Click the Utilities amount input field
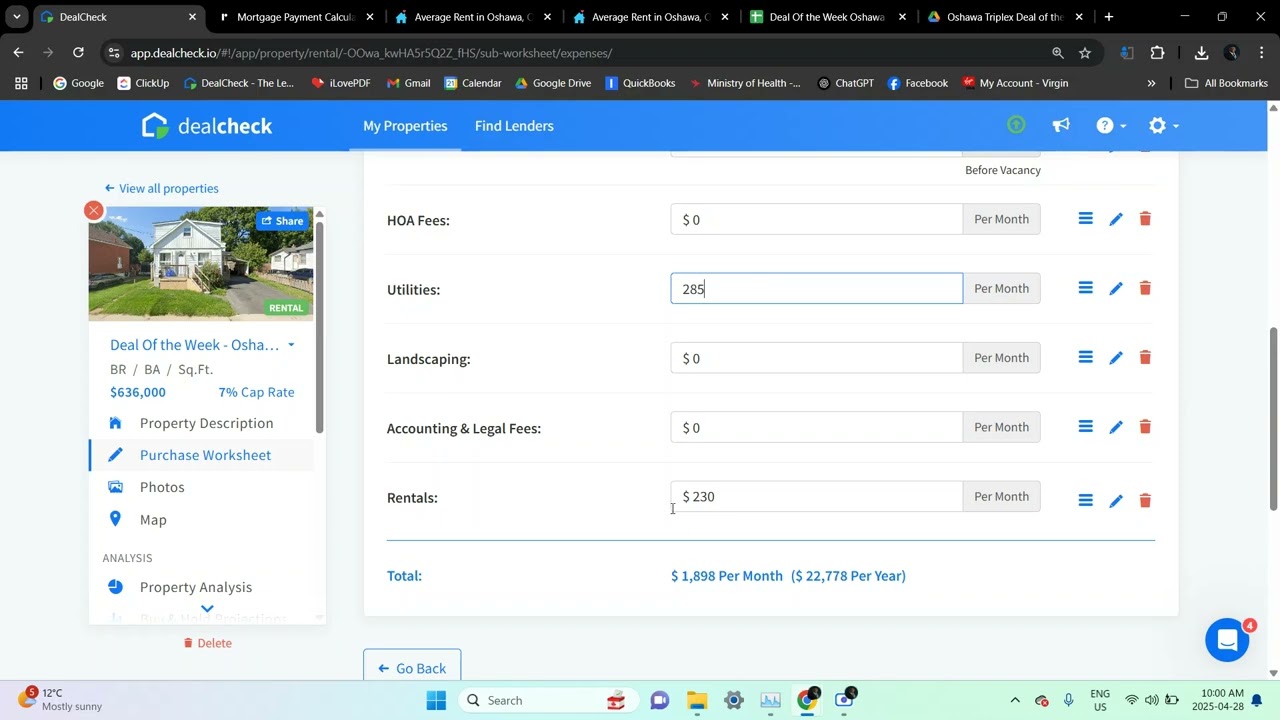 (817, 288)
